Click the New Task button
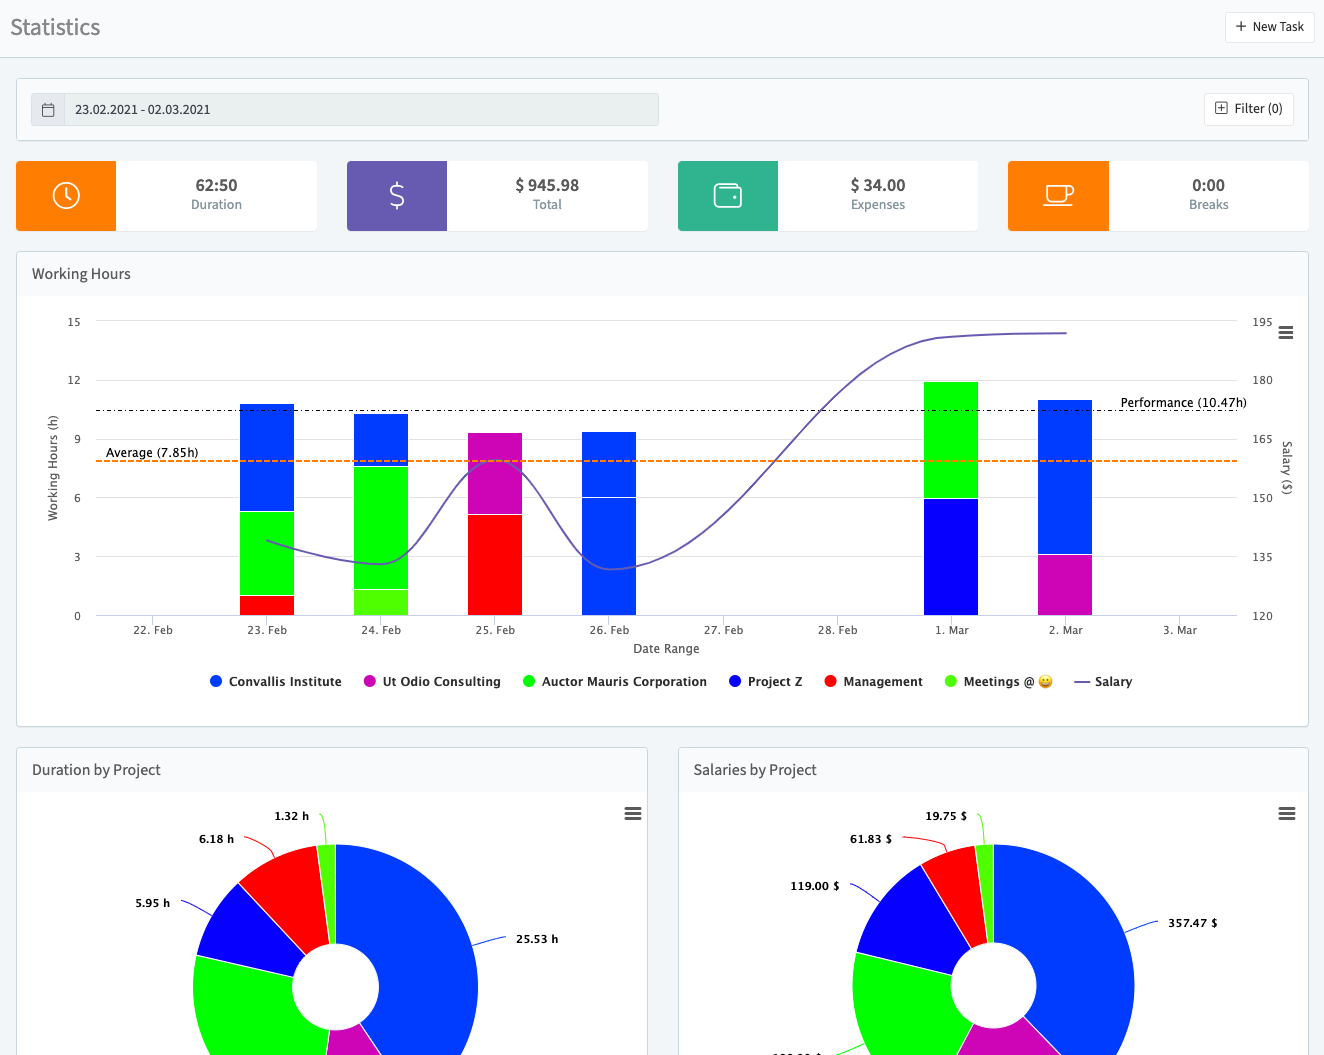 click(1269, 27)
